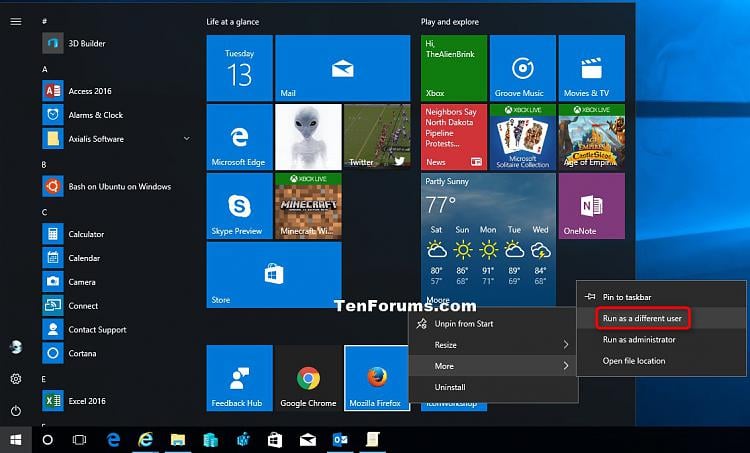This screenshot has width=750, height=453.
Task: Click the letter A section header
Action: tap(44, 69)
